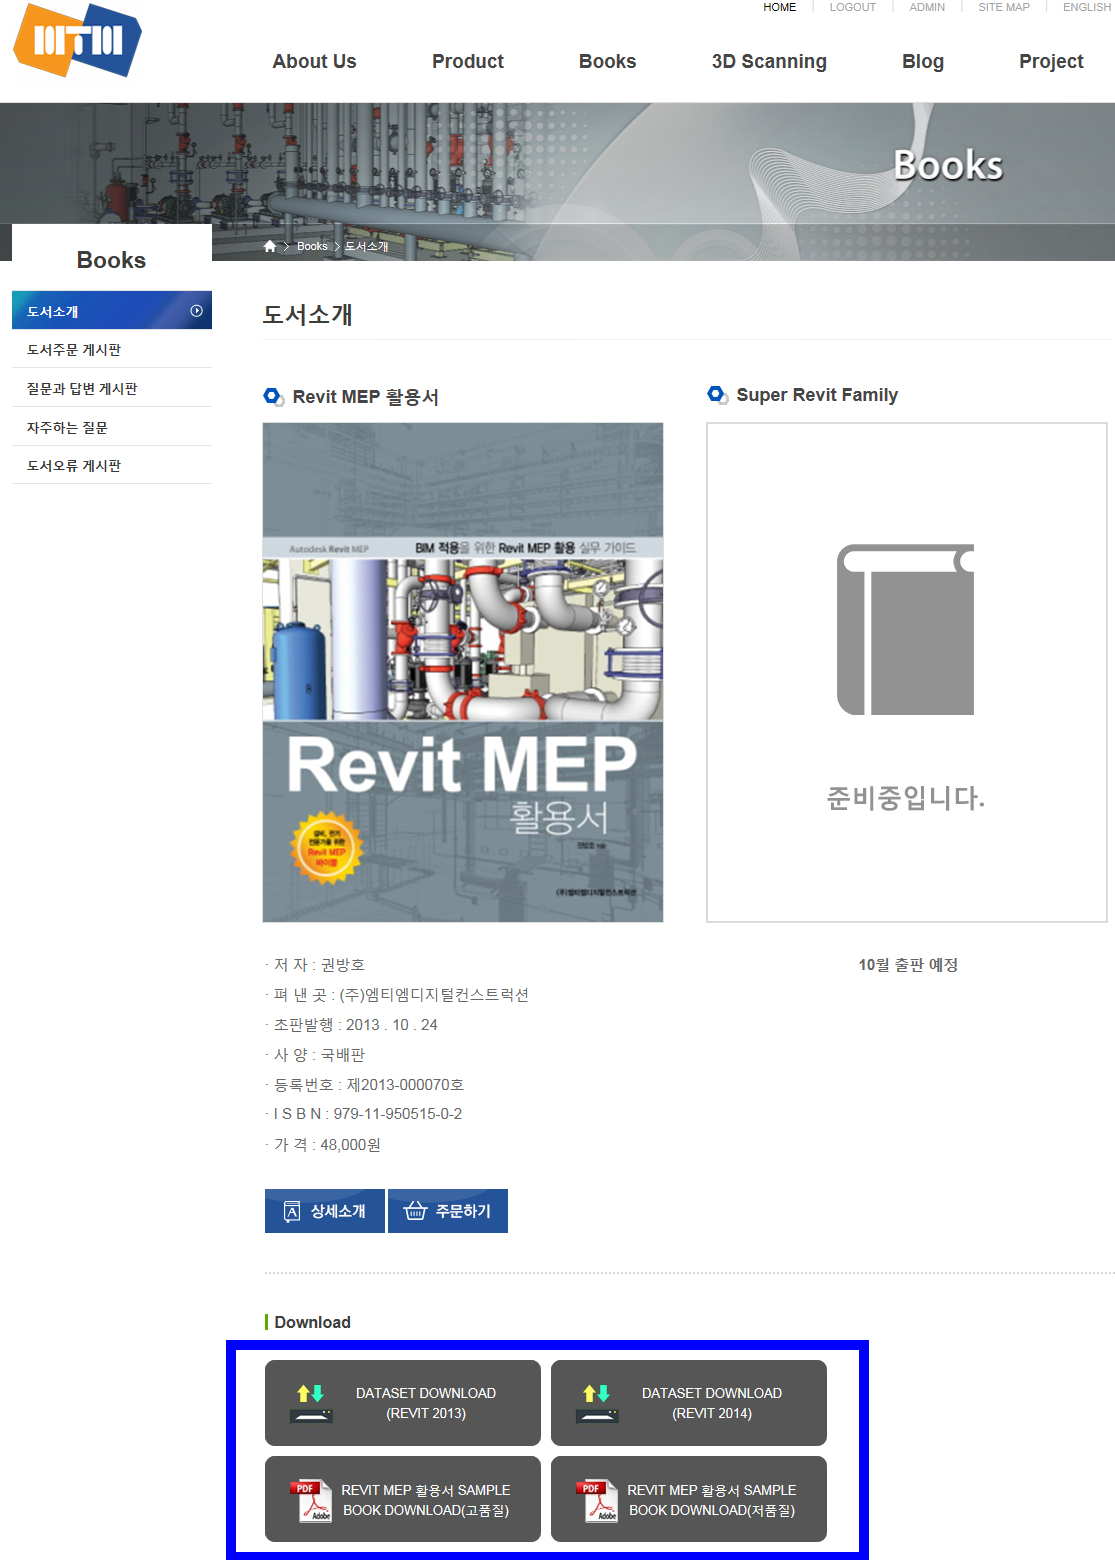Click the 상세소개 button
The width and height of the screenshot is (1115, 1560).
pyautogui.click(x=325, y=1211)
